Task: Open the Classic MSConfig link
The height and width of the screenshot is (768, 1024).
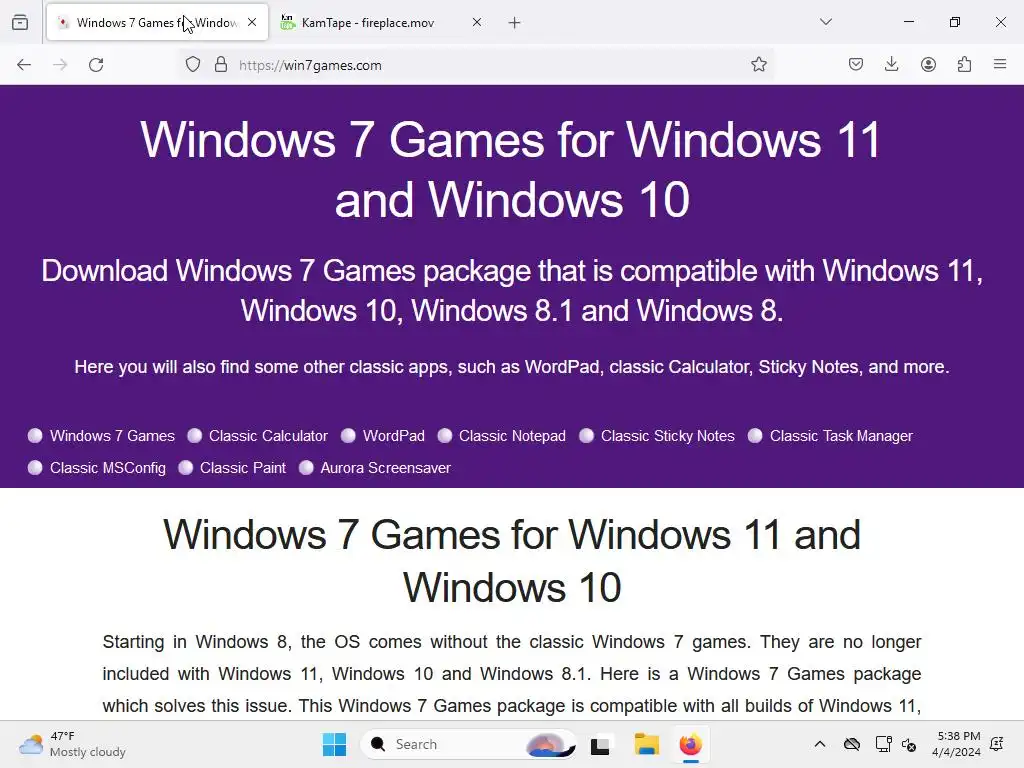Action: pos(108,468)
